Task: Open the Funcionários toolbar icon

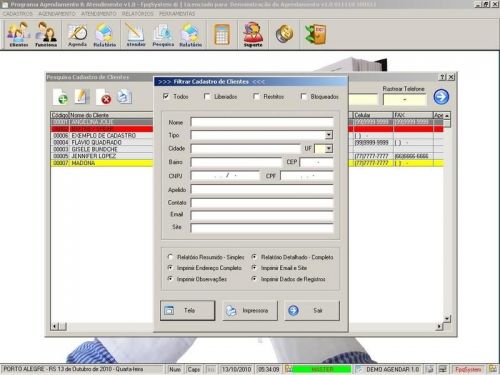Action: point(46,34)
